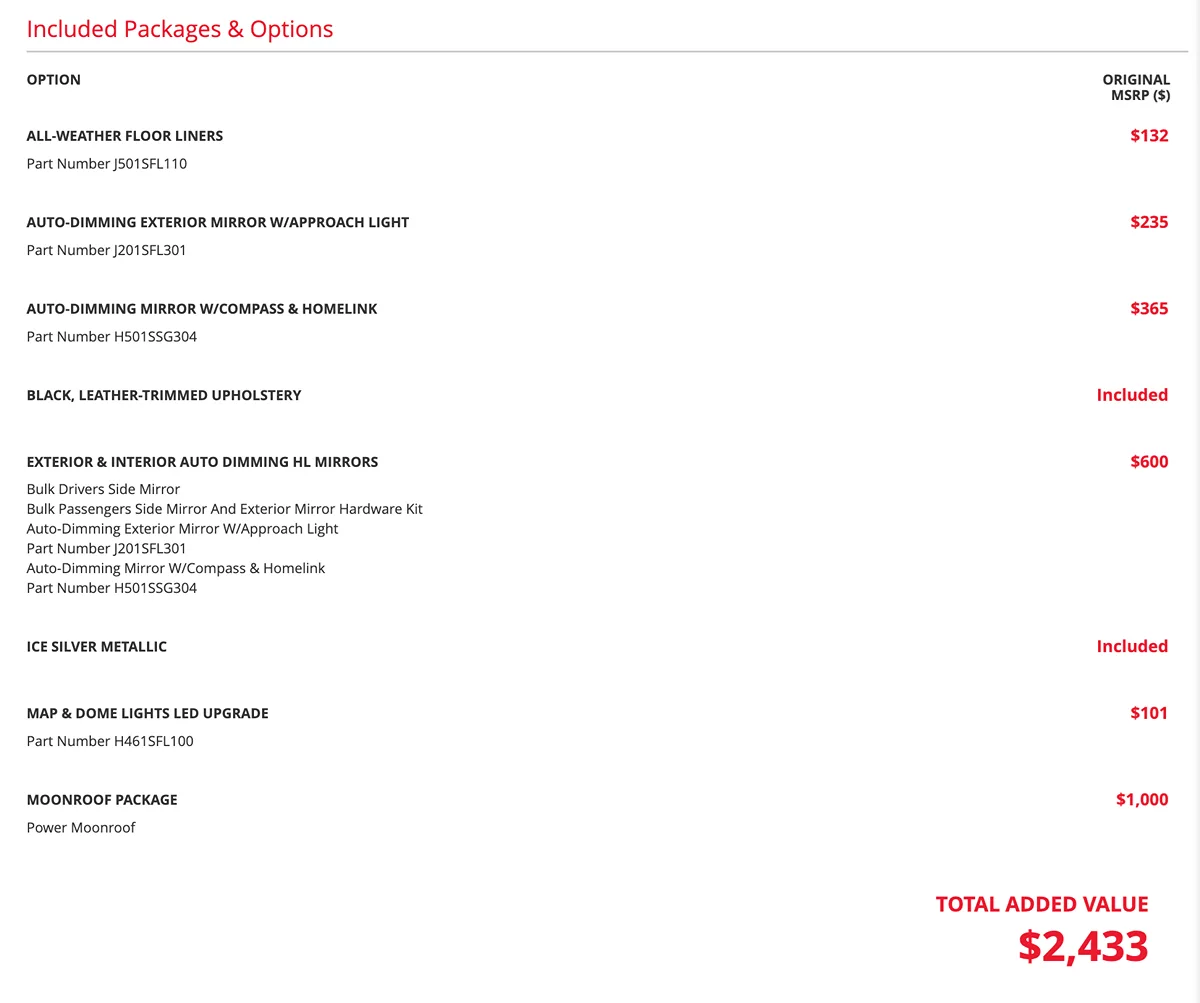1200x1003 pixels.
Task: Click part number H461SFL100
Action: click(x=110, y=741)
